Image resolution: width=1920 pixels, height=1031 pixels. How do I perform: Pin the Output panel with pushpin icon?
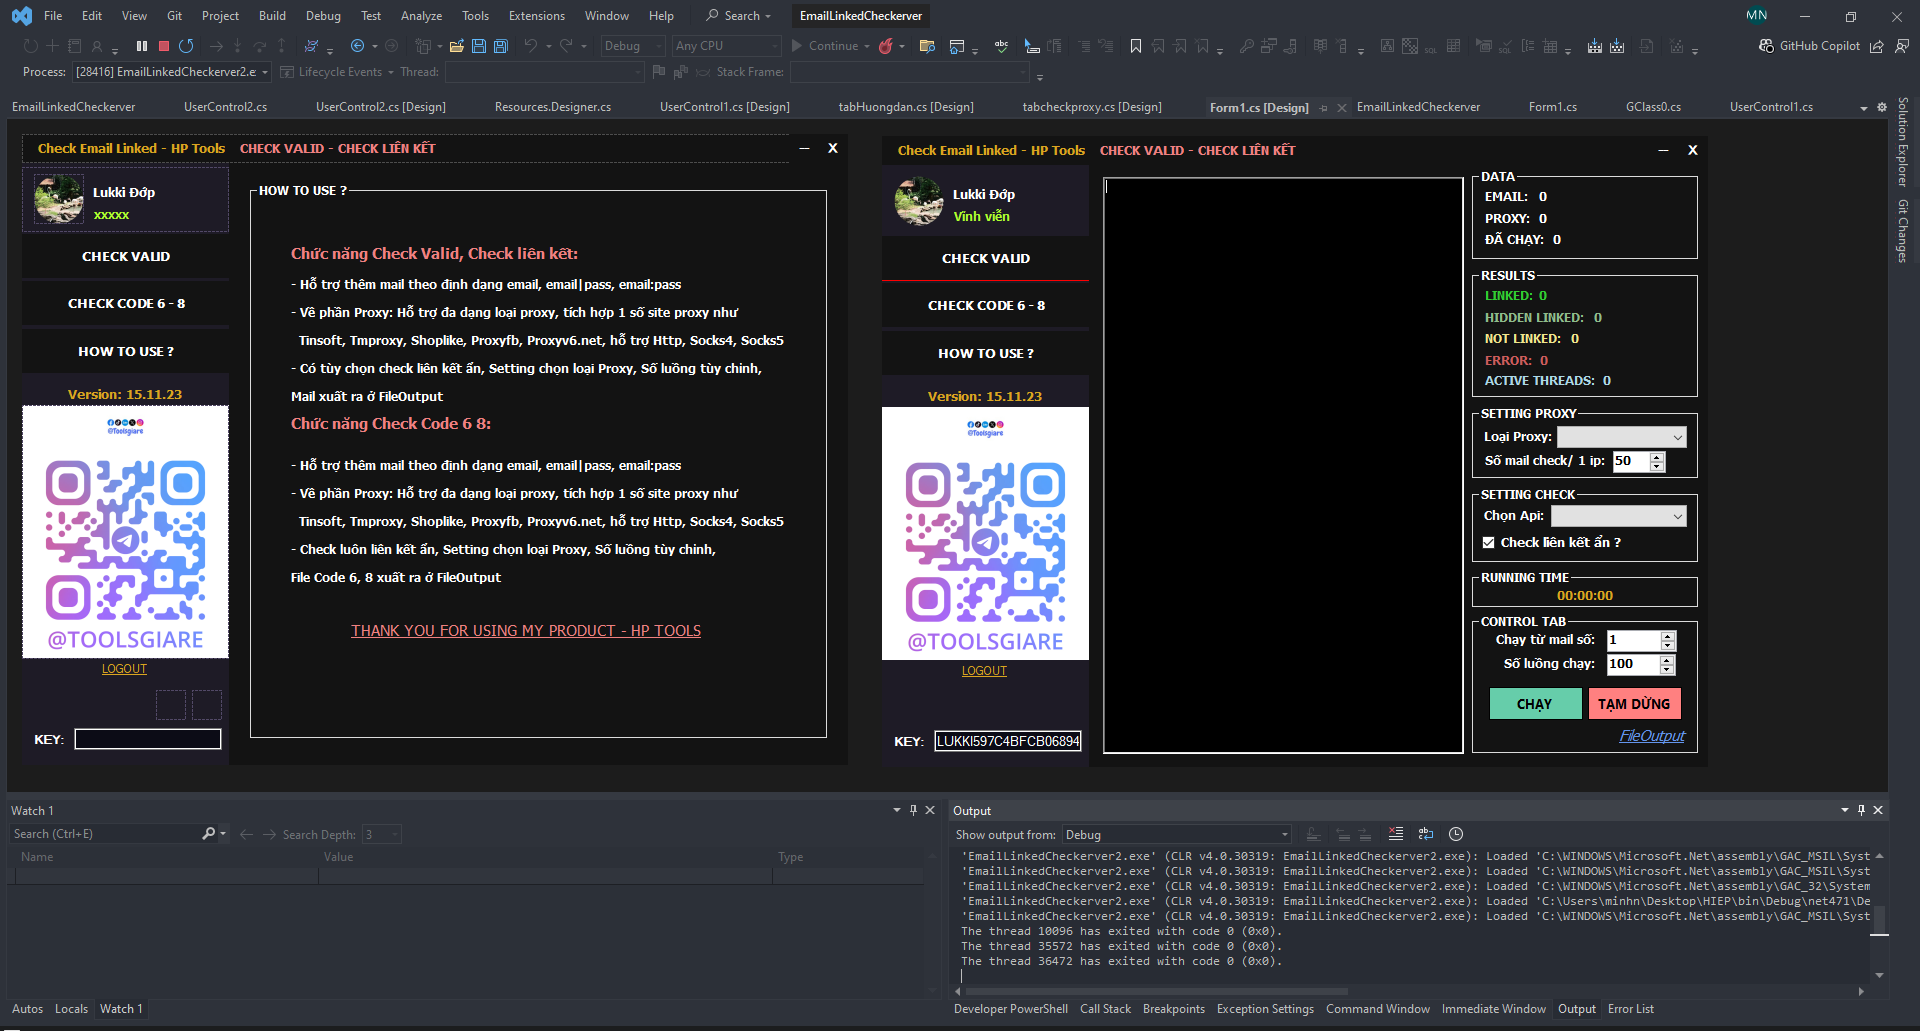point(1861,810)
